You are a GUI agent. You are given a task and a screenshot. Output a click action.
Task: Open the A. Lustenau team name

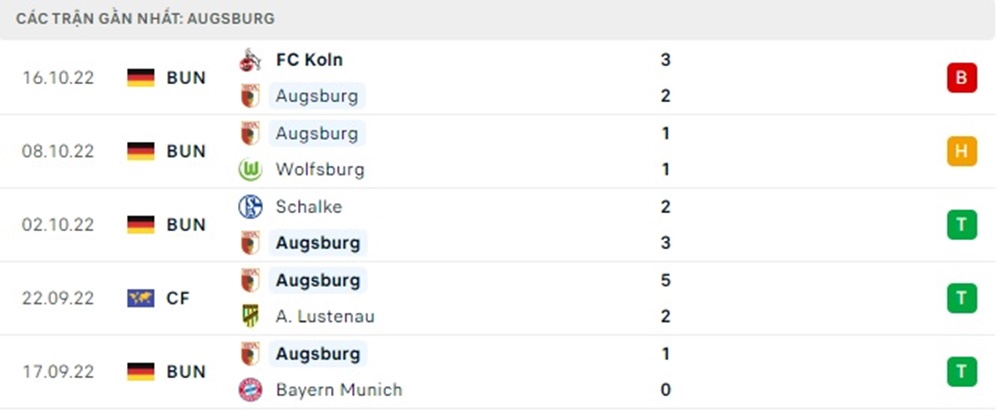point(325,316)
